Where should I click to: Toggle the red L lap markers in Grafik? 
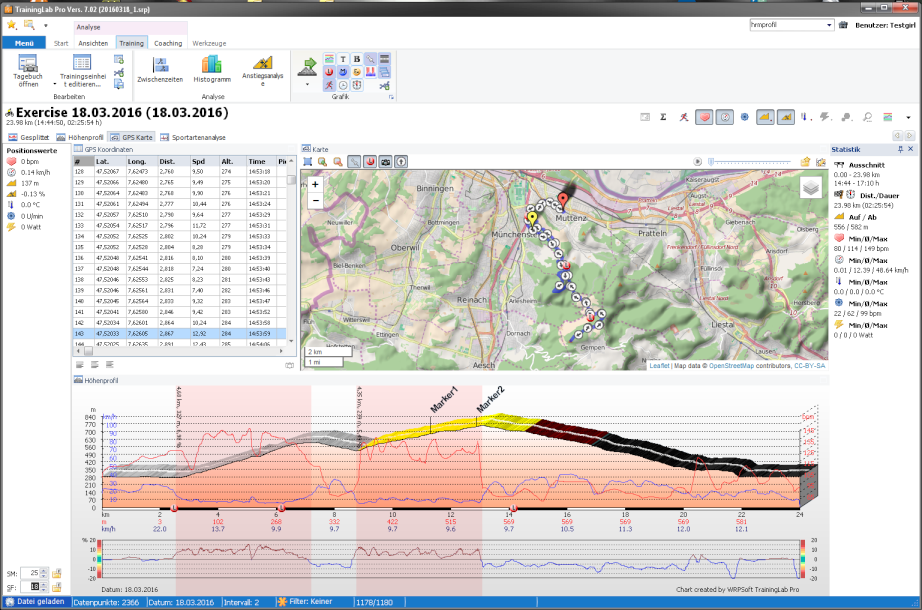pos(329,72)
